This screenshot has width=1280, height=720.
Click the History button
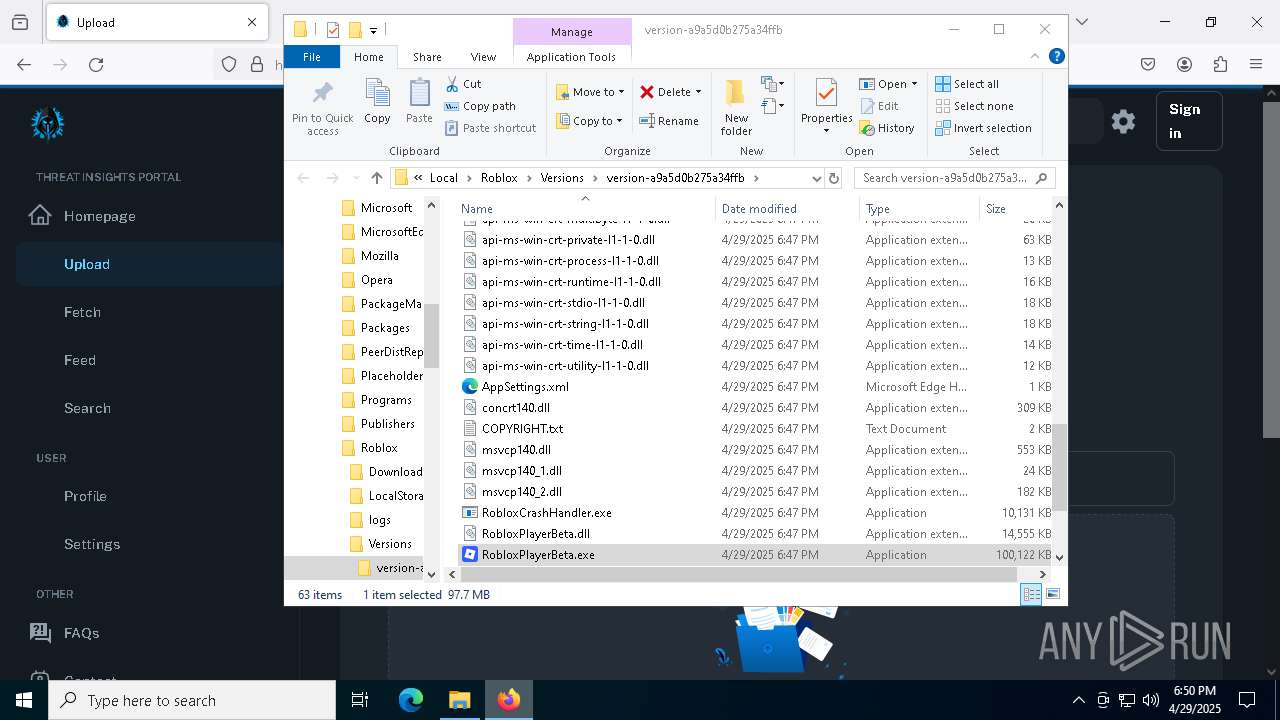(x=887, y=128)
